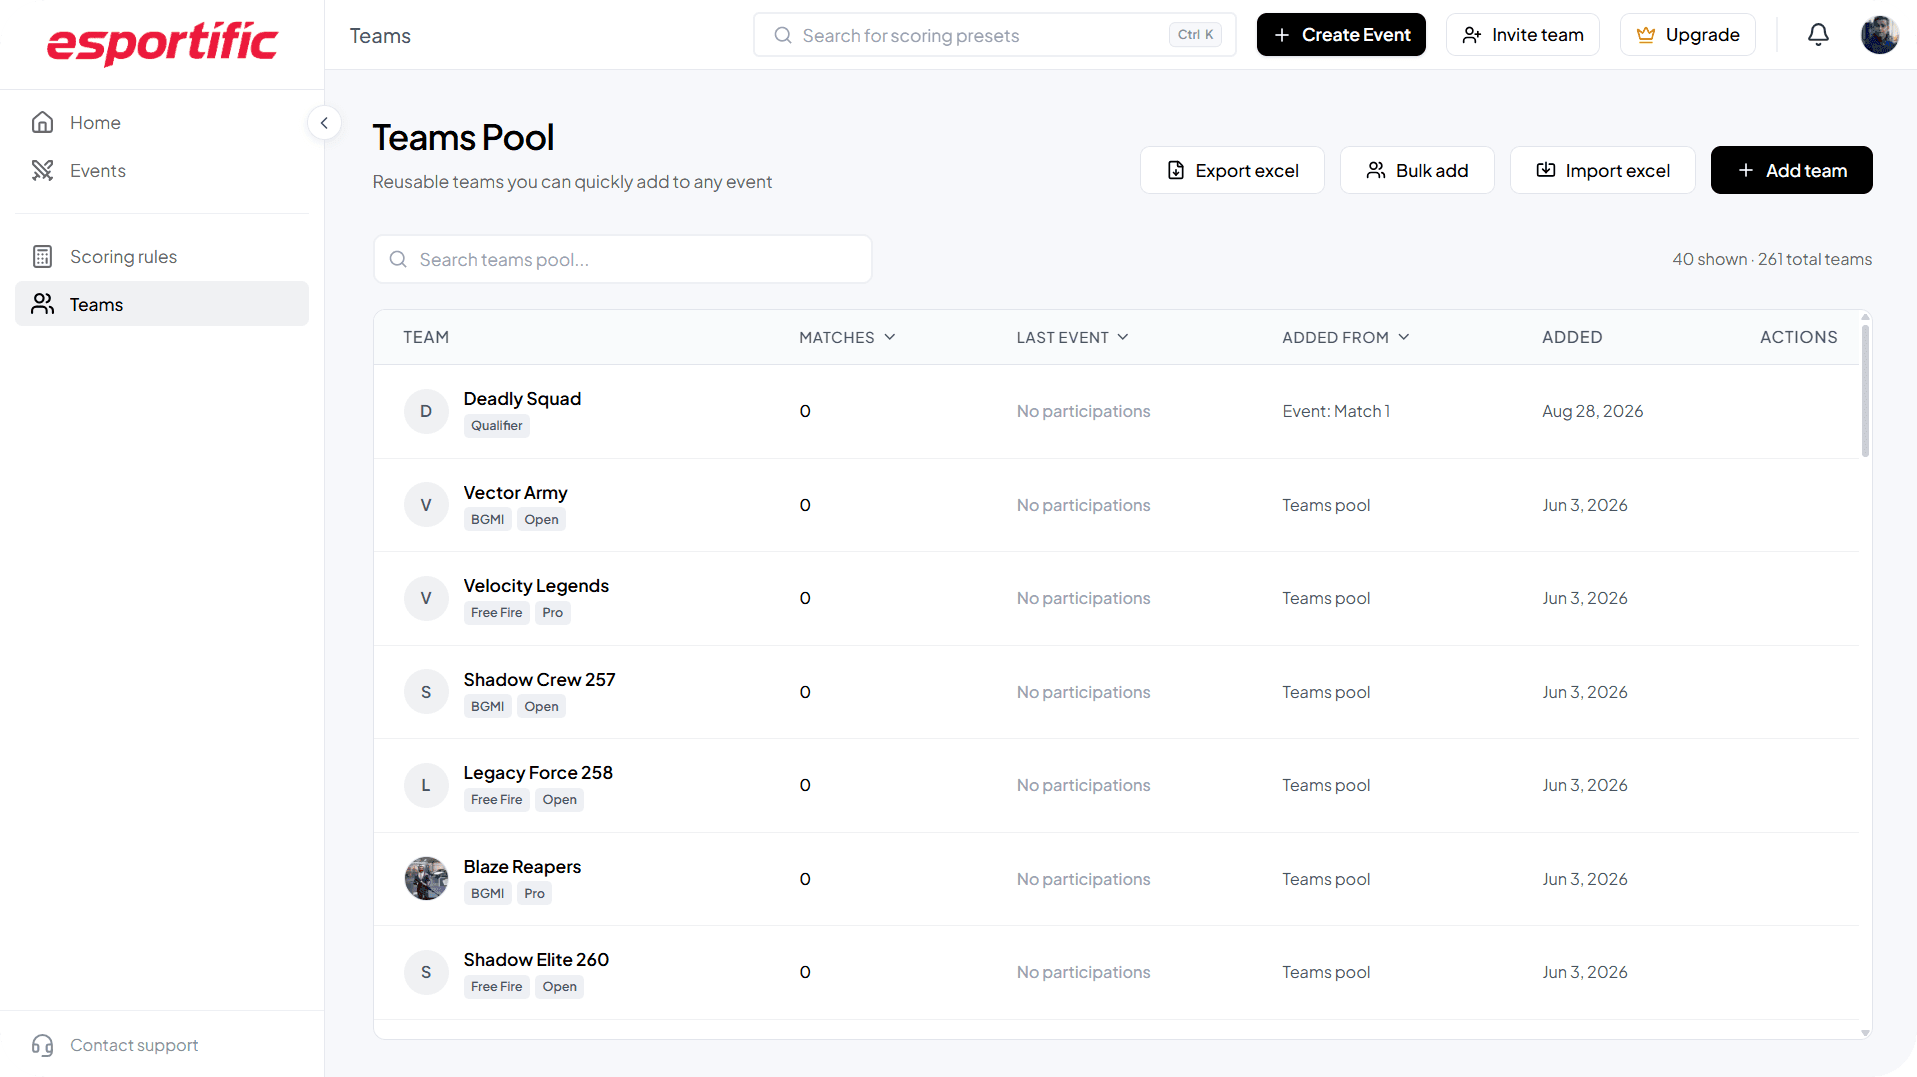Image resolution: width=1917 pixels, height=1077 pixels.
Task: Click the Team column header
Action: (426, 337)
